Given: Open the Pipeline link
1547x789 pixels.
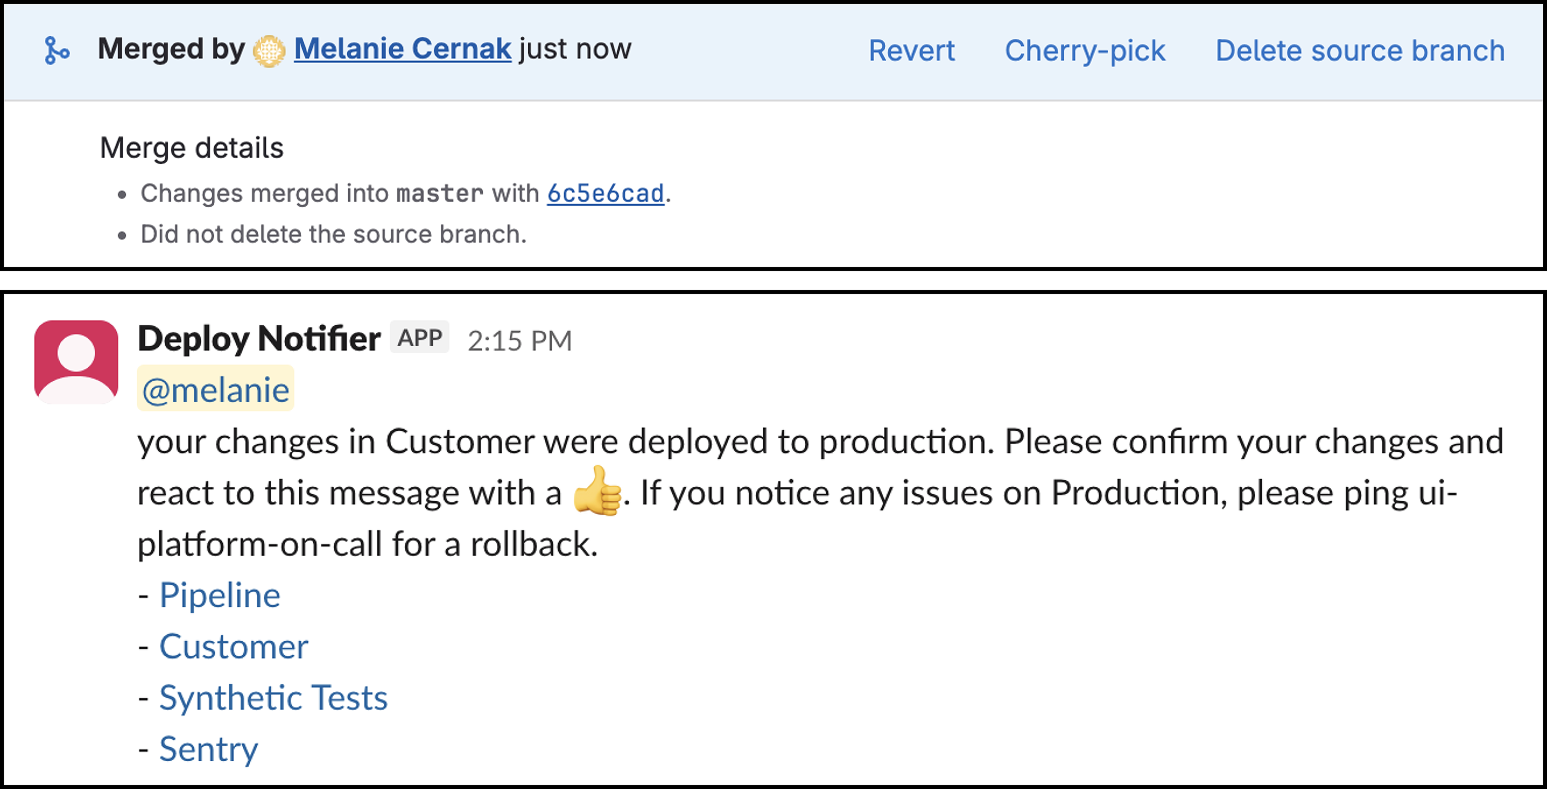Looking at the screenshot, I should [220, 595].
